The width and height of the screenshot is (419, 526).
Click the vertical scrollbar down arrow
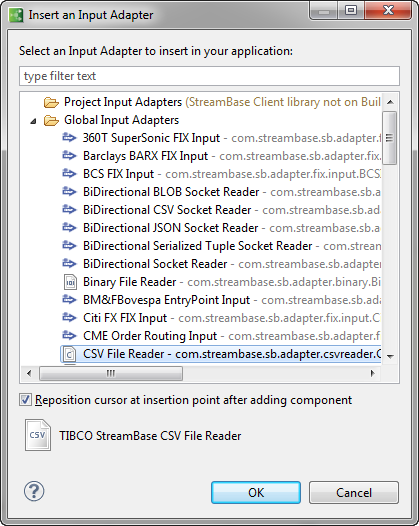[x=390, y=356]
